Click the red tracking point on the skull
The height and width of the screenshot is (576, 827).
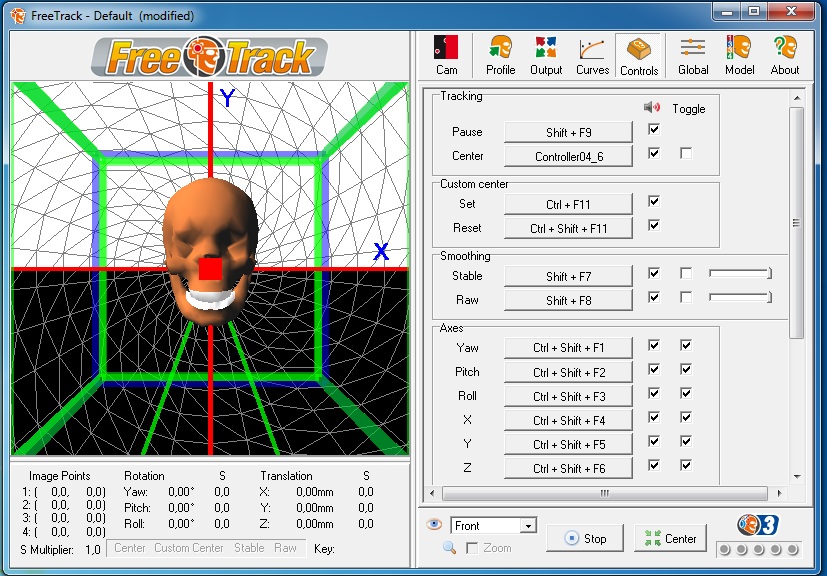tap(210, 268)
